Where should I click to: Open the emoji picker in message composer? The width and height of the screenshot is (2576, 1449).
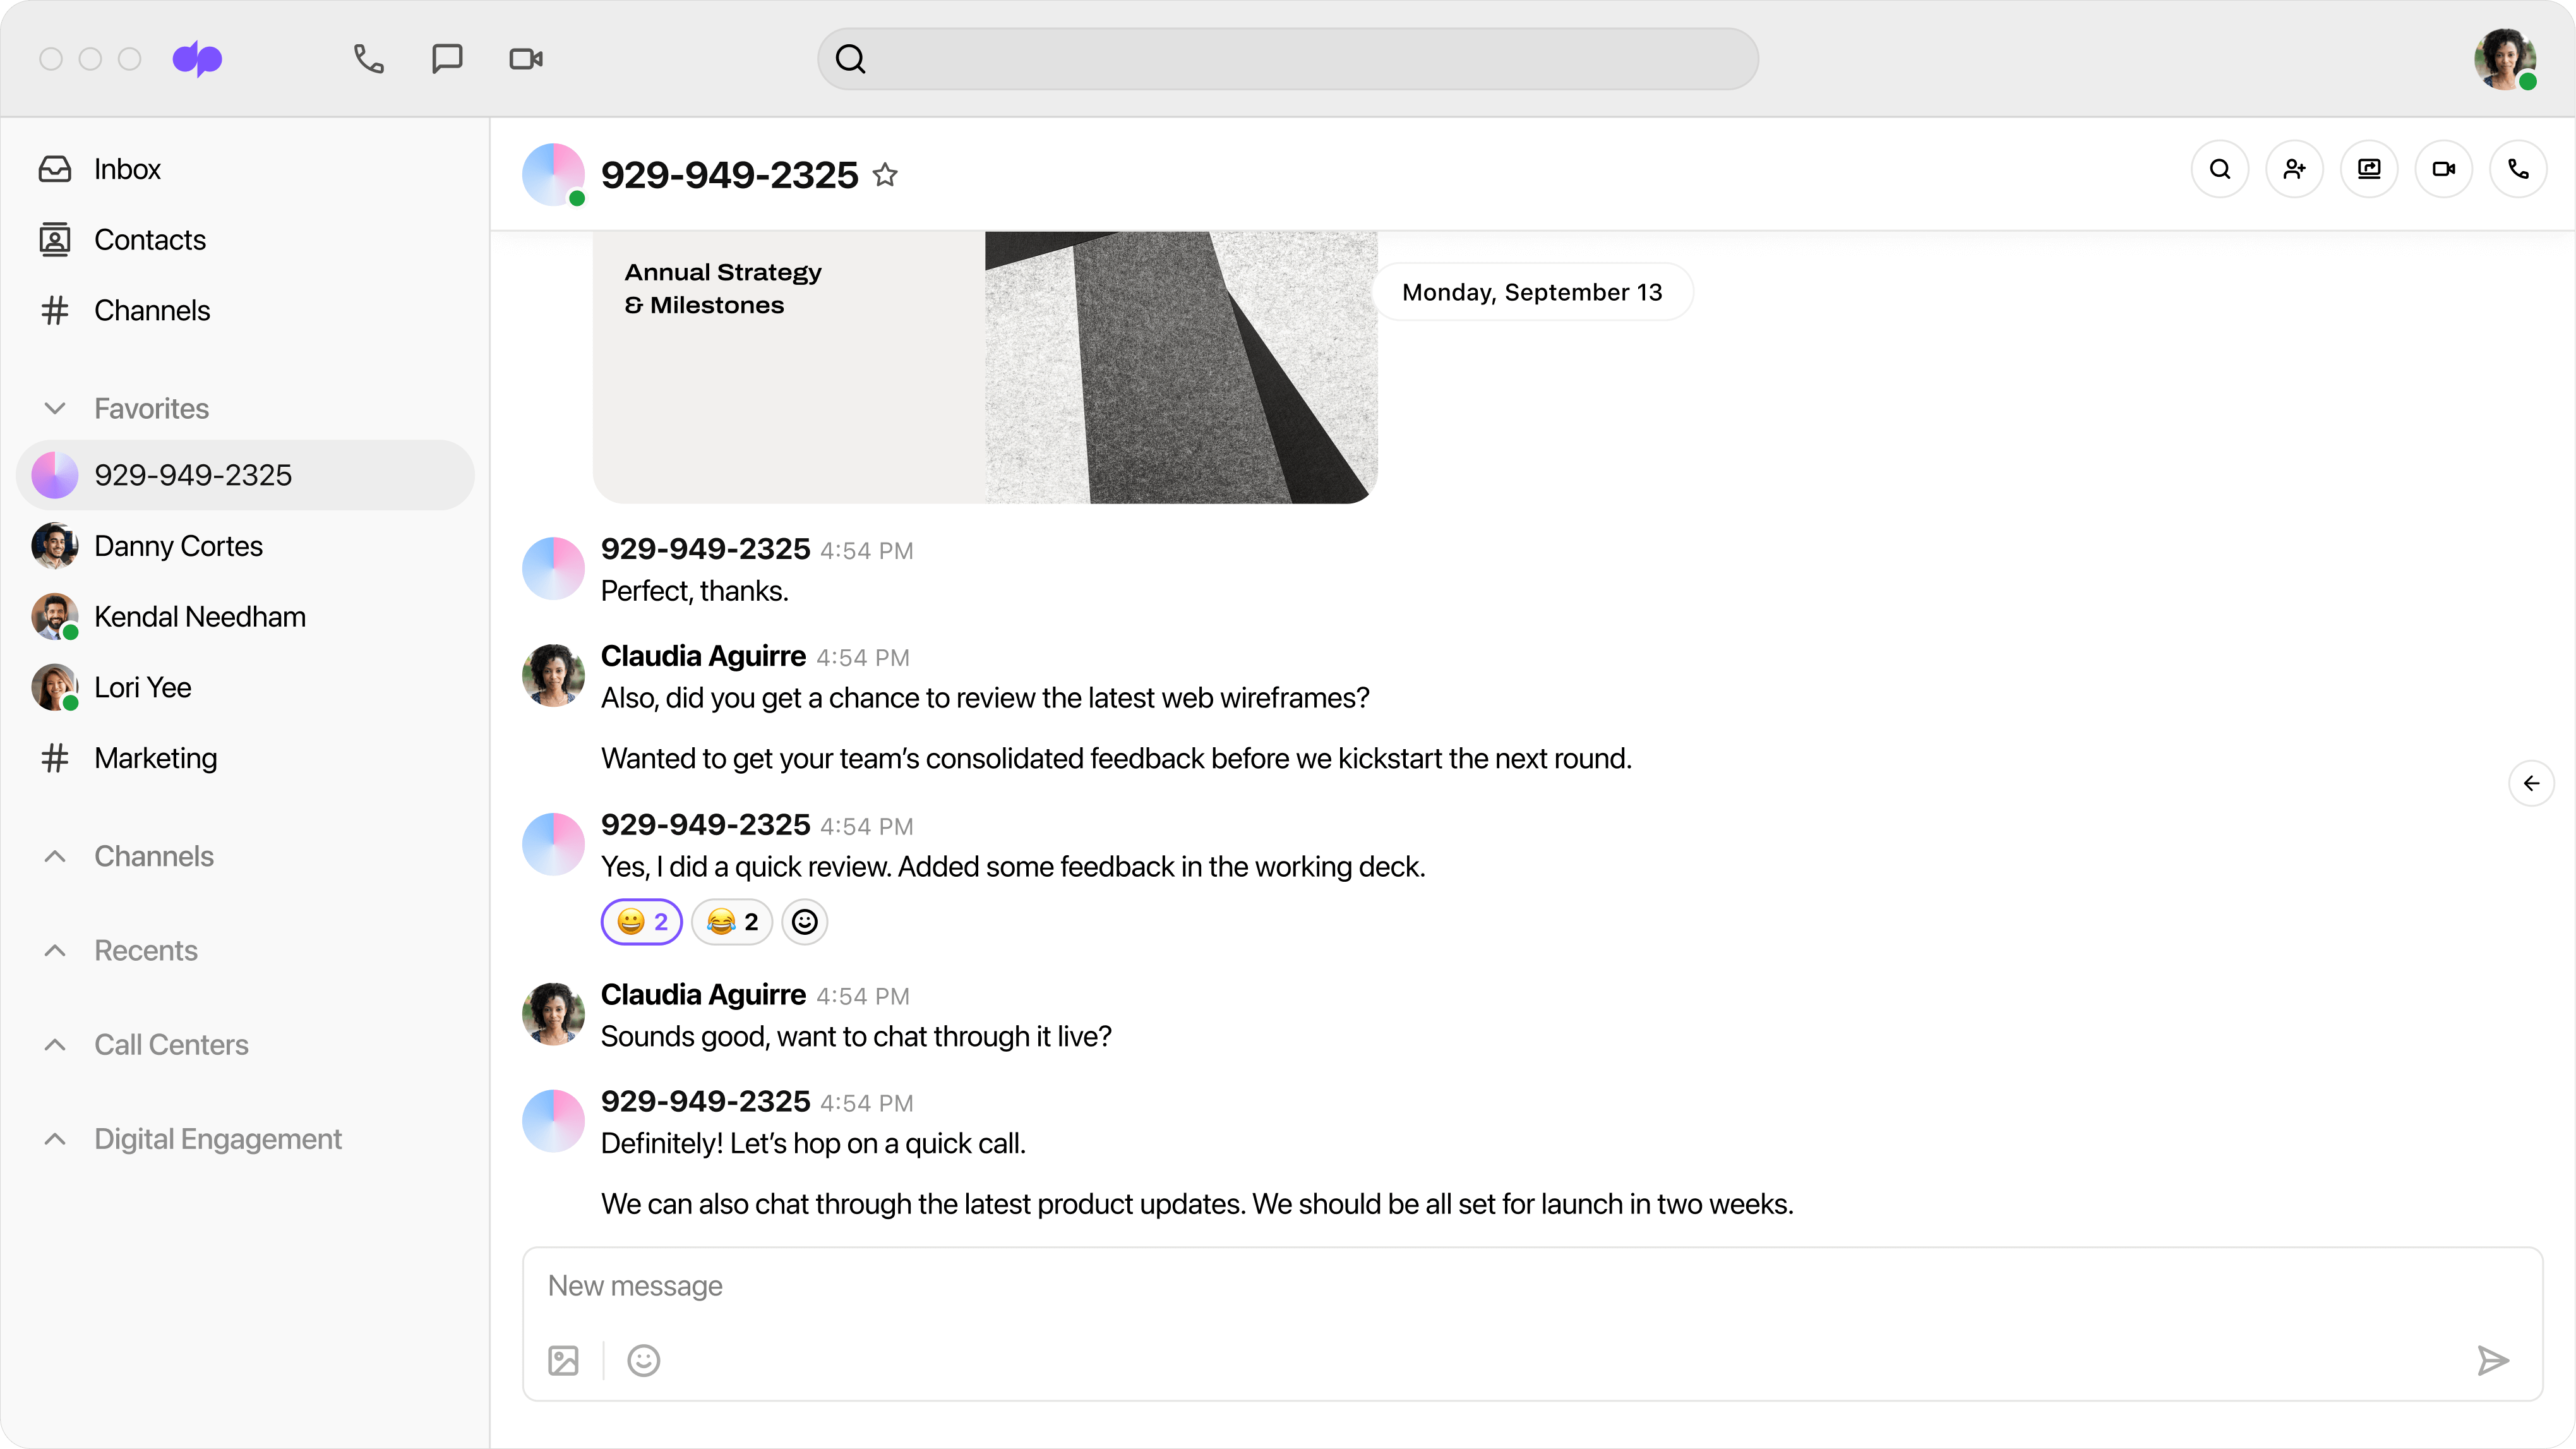(642, 1360)
